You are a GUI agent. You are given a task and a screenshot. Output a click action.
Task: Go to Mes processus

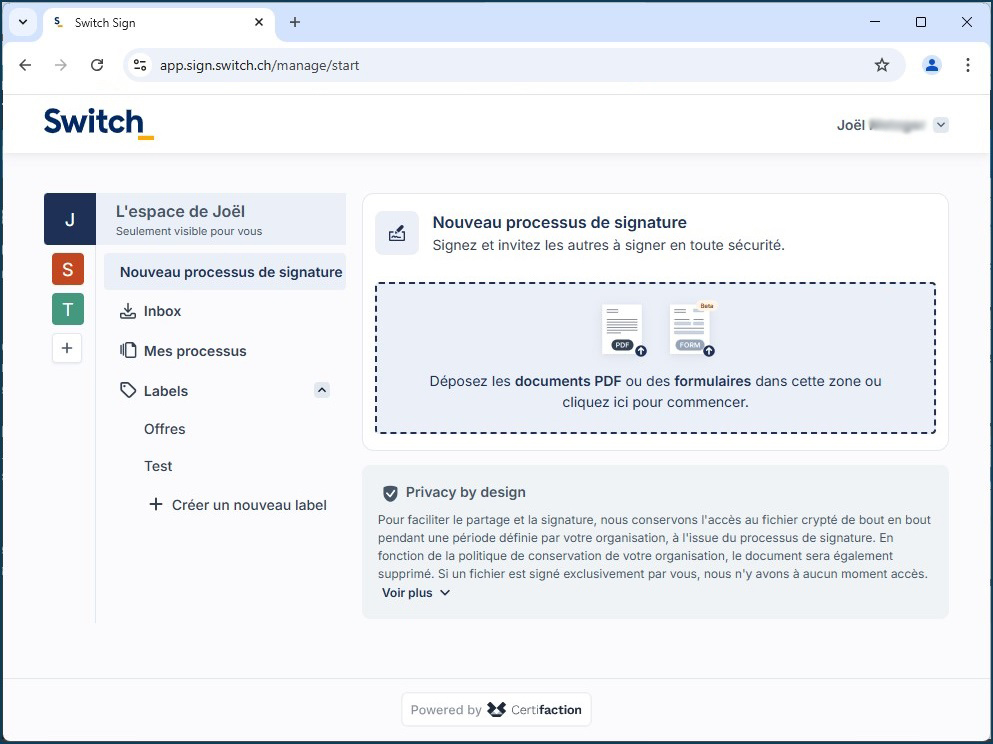coord(194,351)
